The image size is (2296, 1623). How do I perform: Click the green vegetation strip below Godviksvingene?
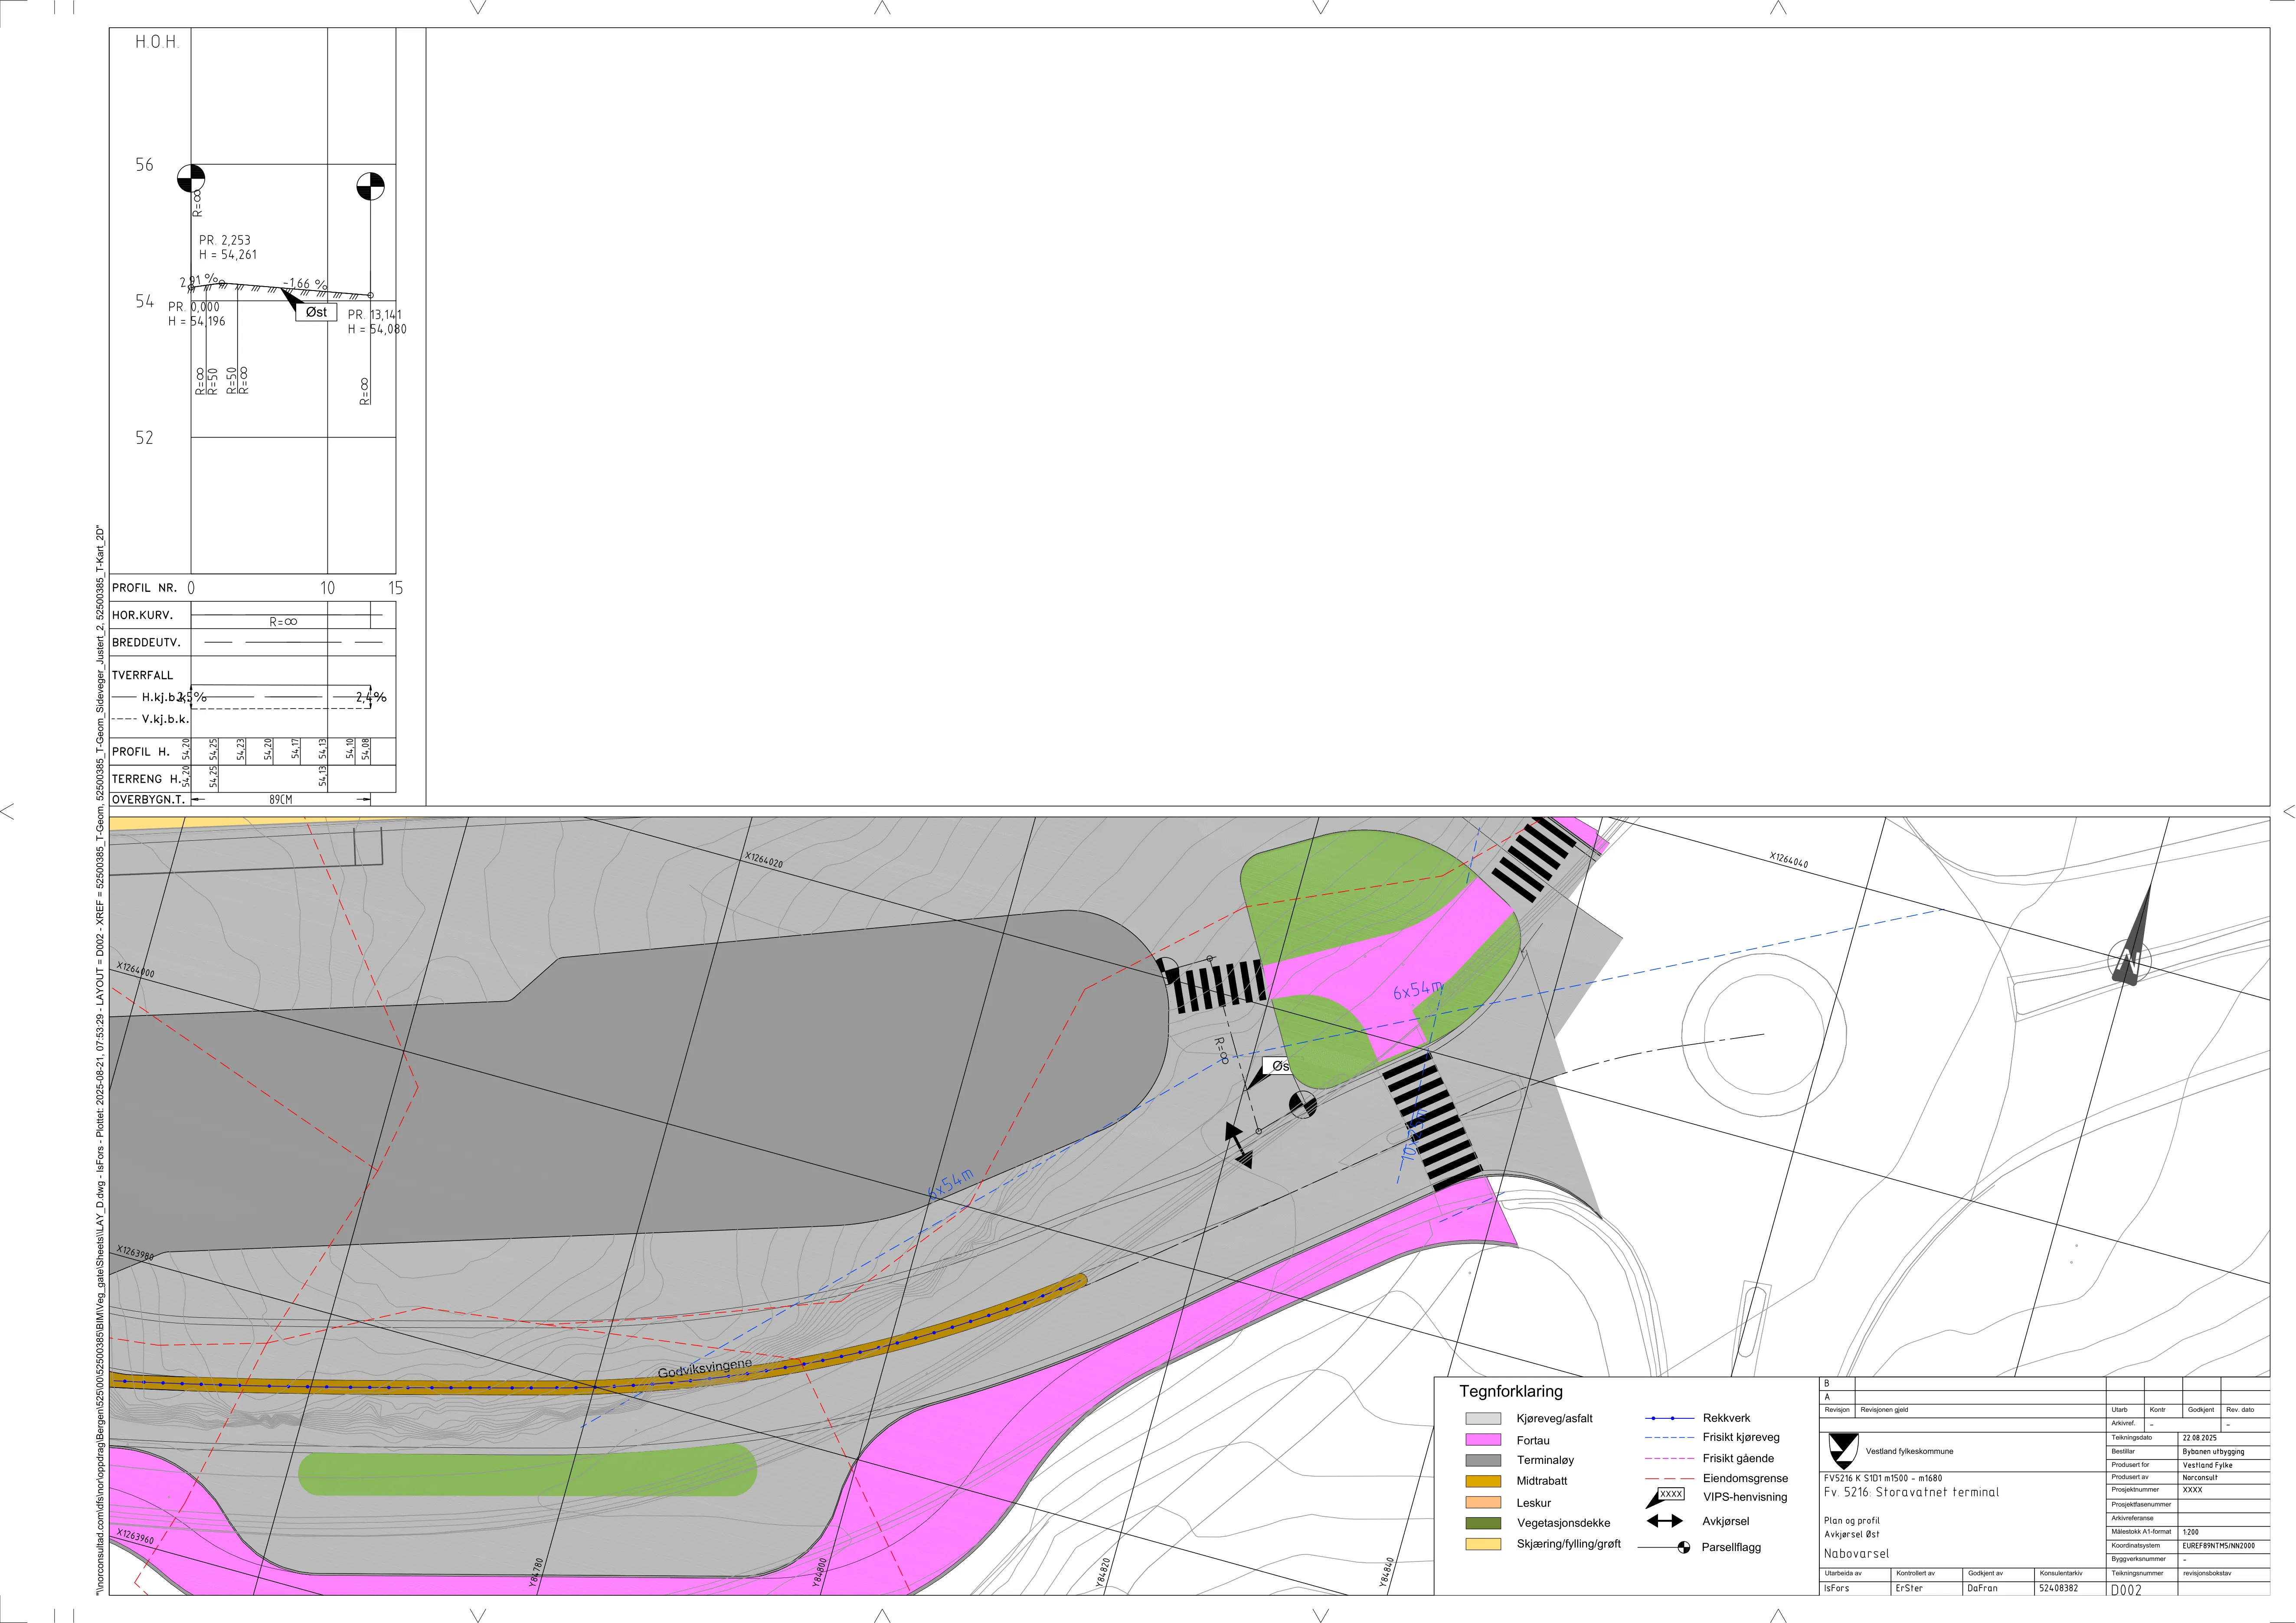click(x=528, y=1469)
